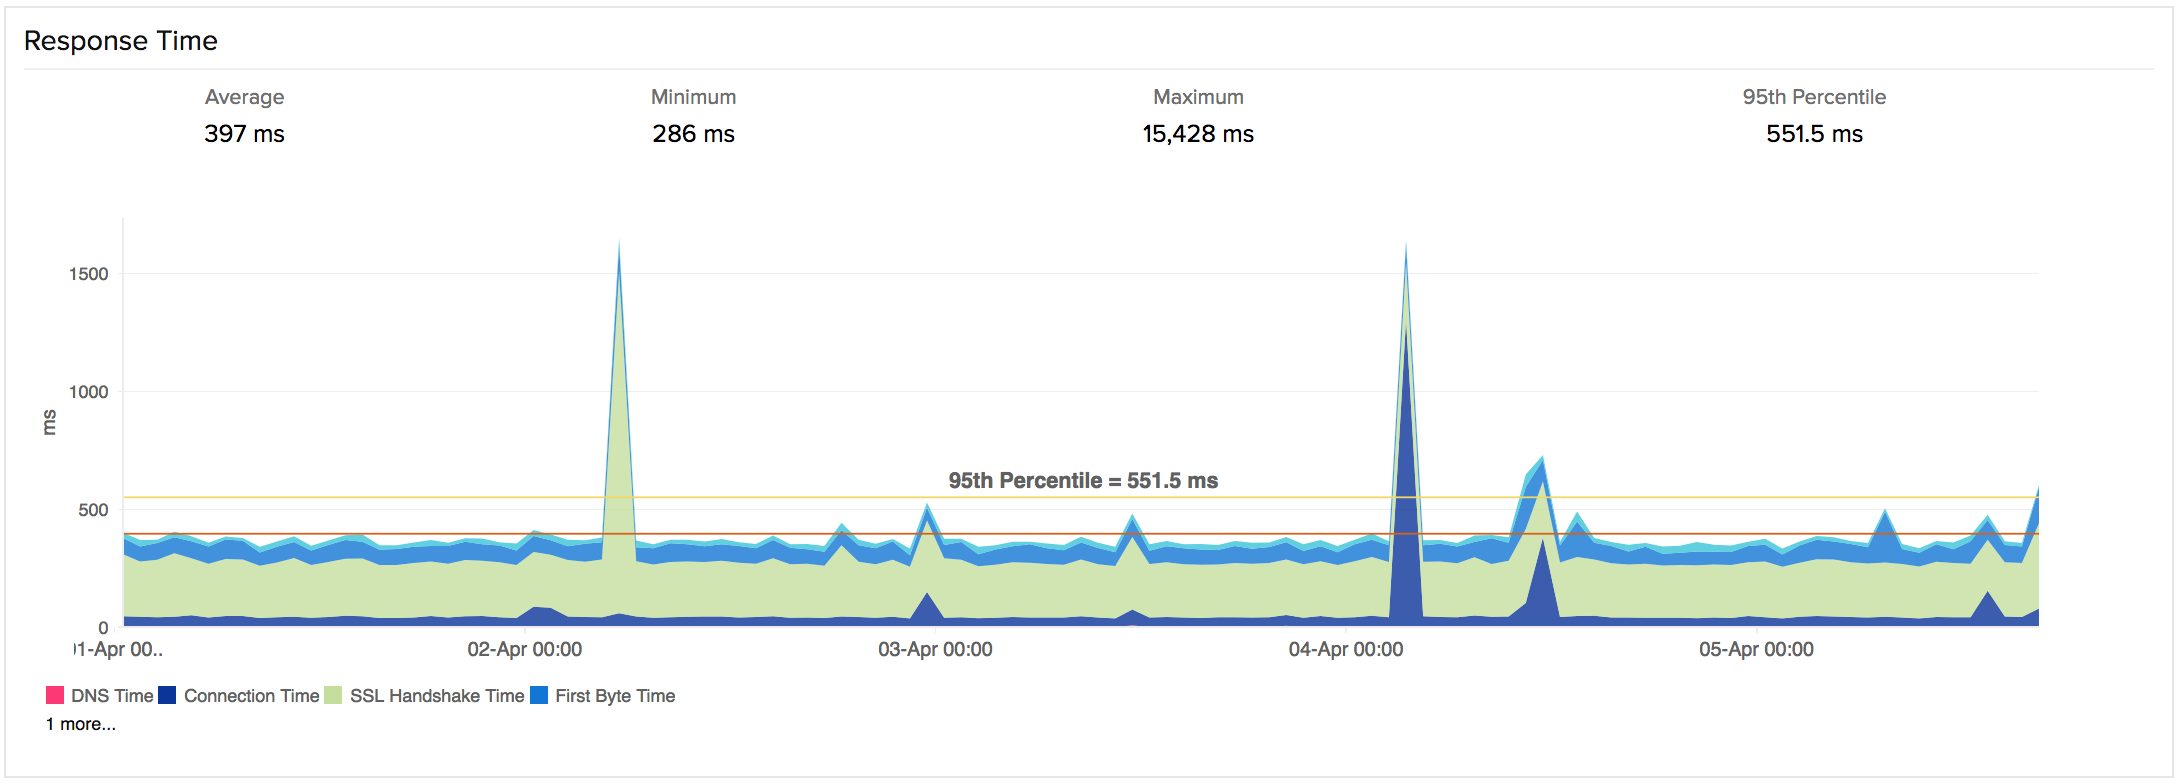Click the '95th Percentile = 551.5 ms' chart label
Image resolution: width=2180 pixels, height=784 pixels.
tap(1082, 481)
